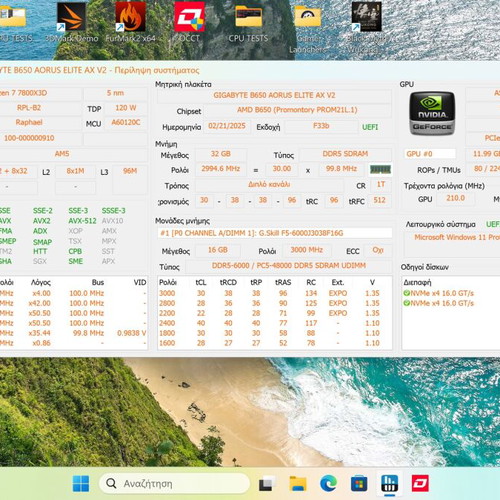Viewport: 500px width, 500px height.
Task: Click the module size value 16 GB
Action: [x=218, y=250]
